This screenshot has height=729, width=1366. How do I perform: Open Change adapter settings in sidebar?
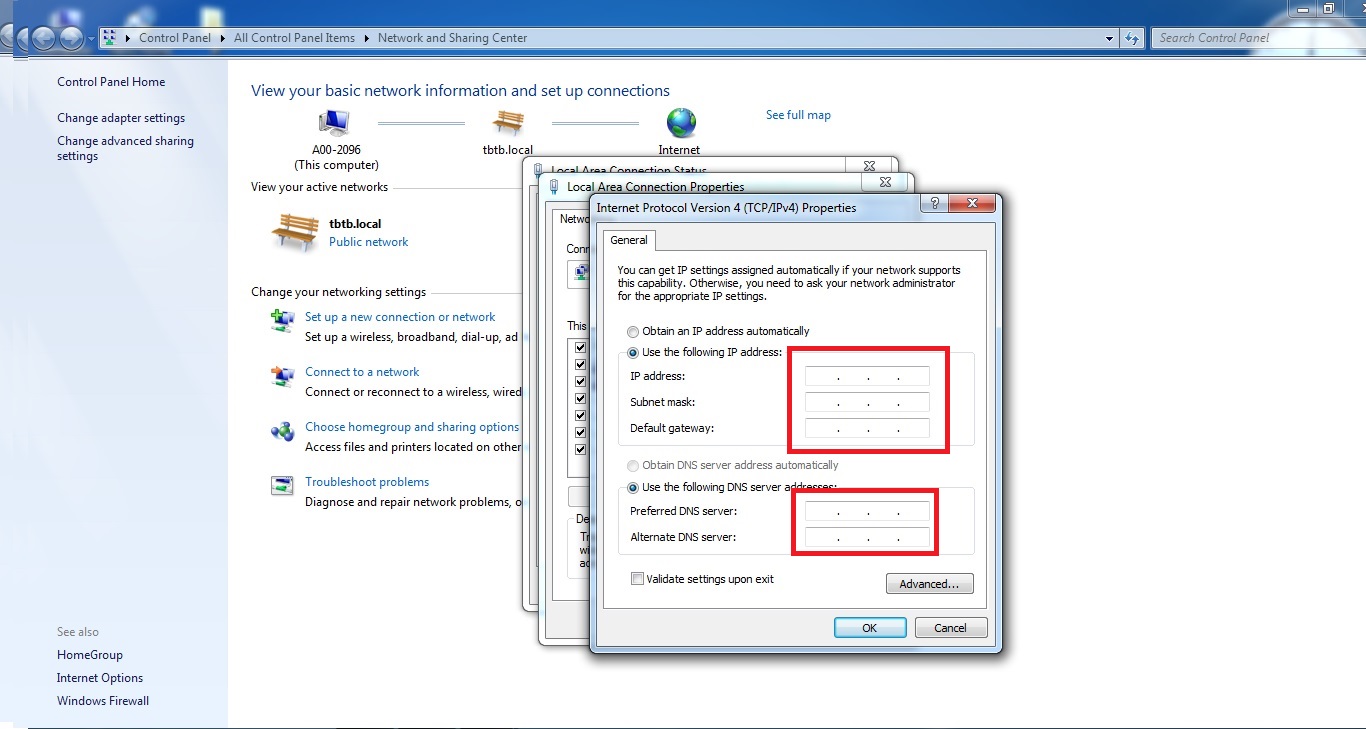pos(121,118)
